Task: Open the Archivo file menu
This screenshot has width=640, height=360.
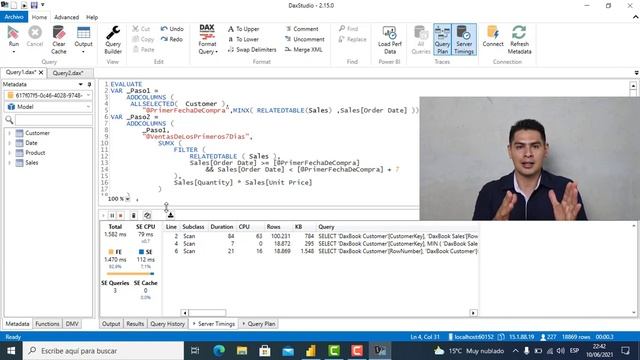Action: click(14, 17)
